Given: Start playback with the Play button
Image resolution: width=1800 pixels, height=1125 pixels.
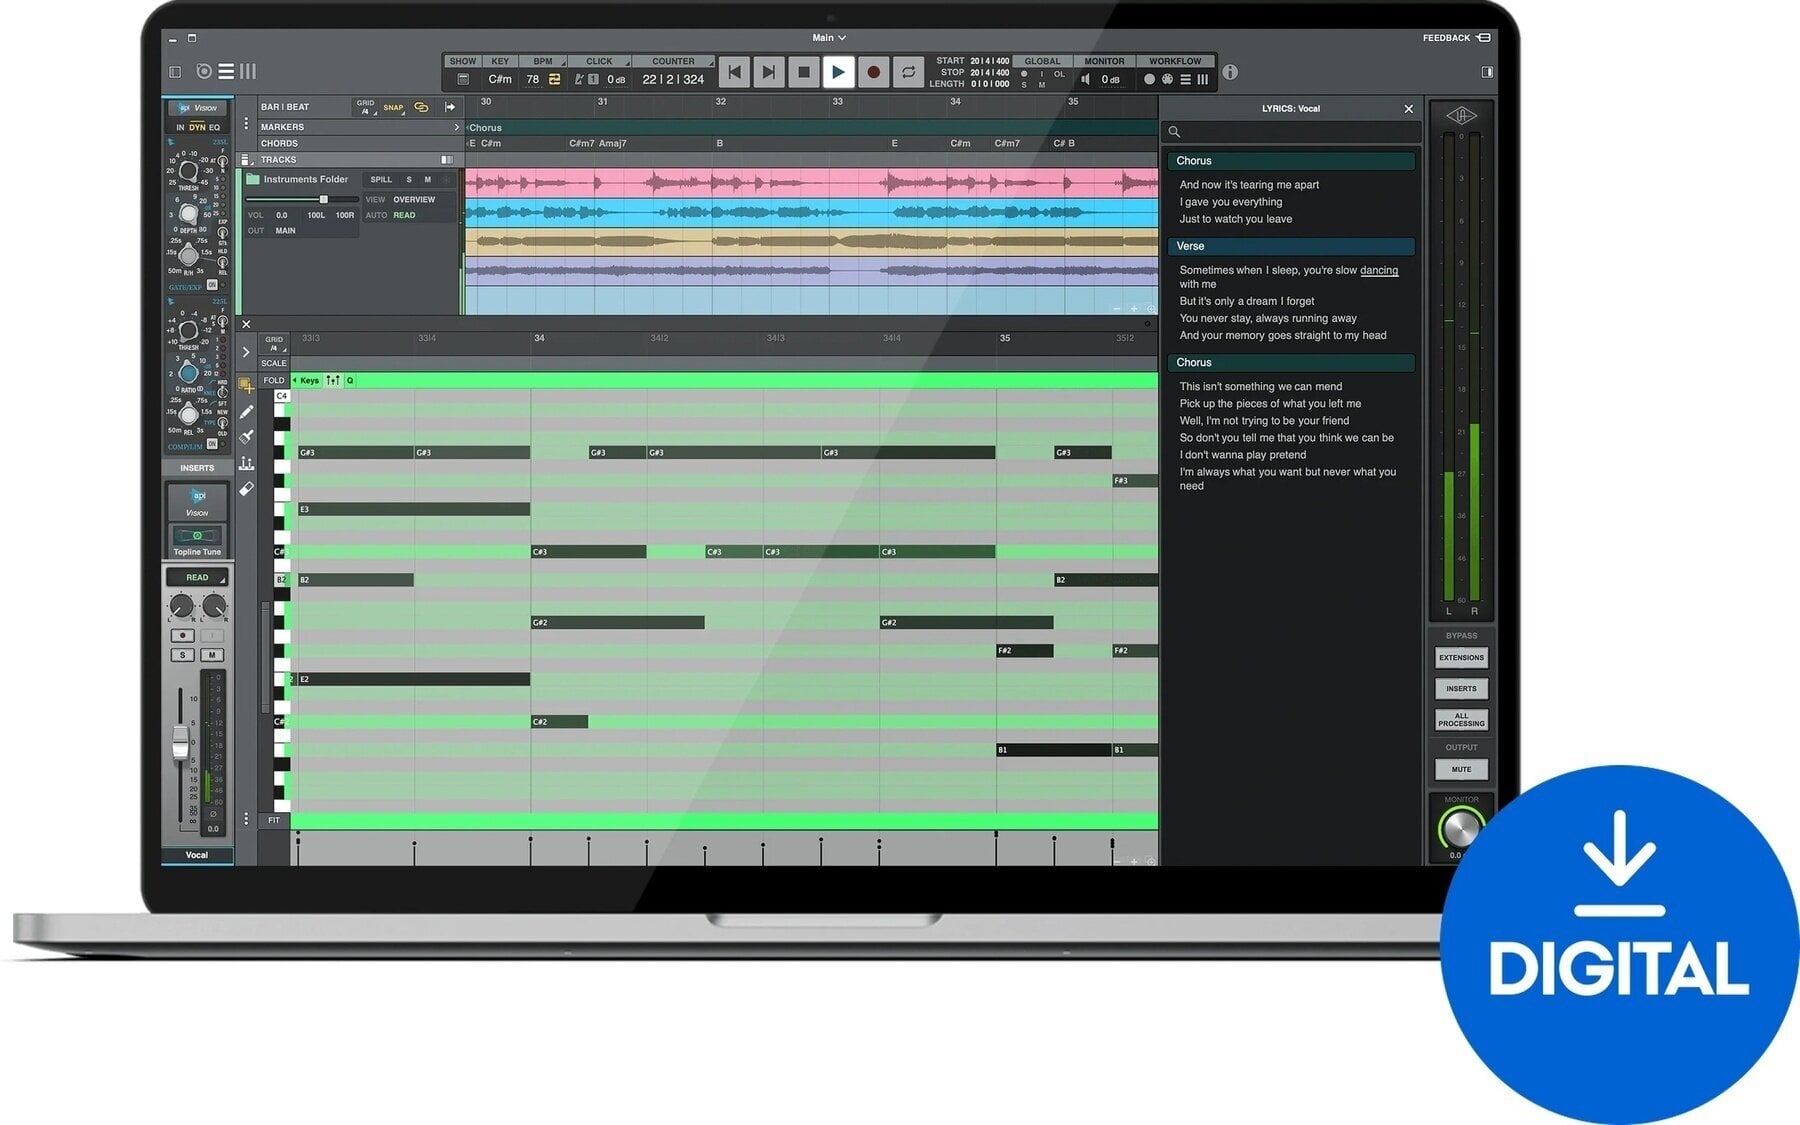Looking at the screenshot, I should (838, 72).
